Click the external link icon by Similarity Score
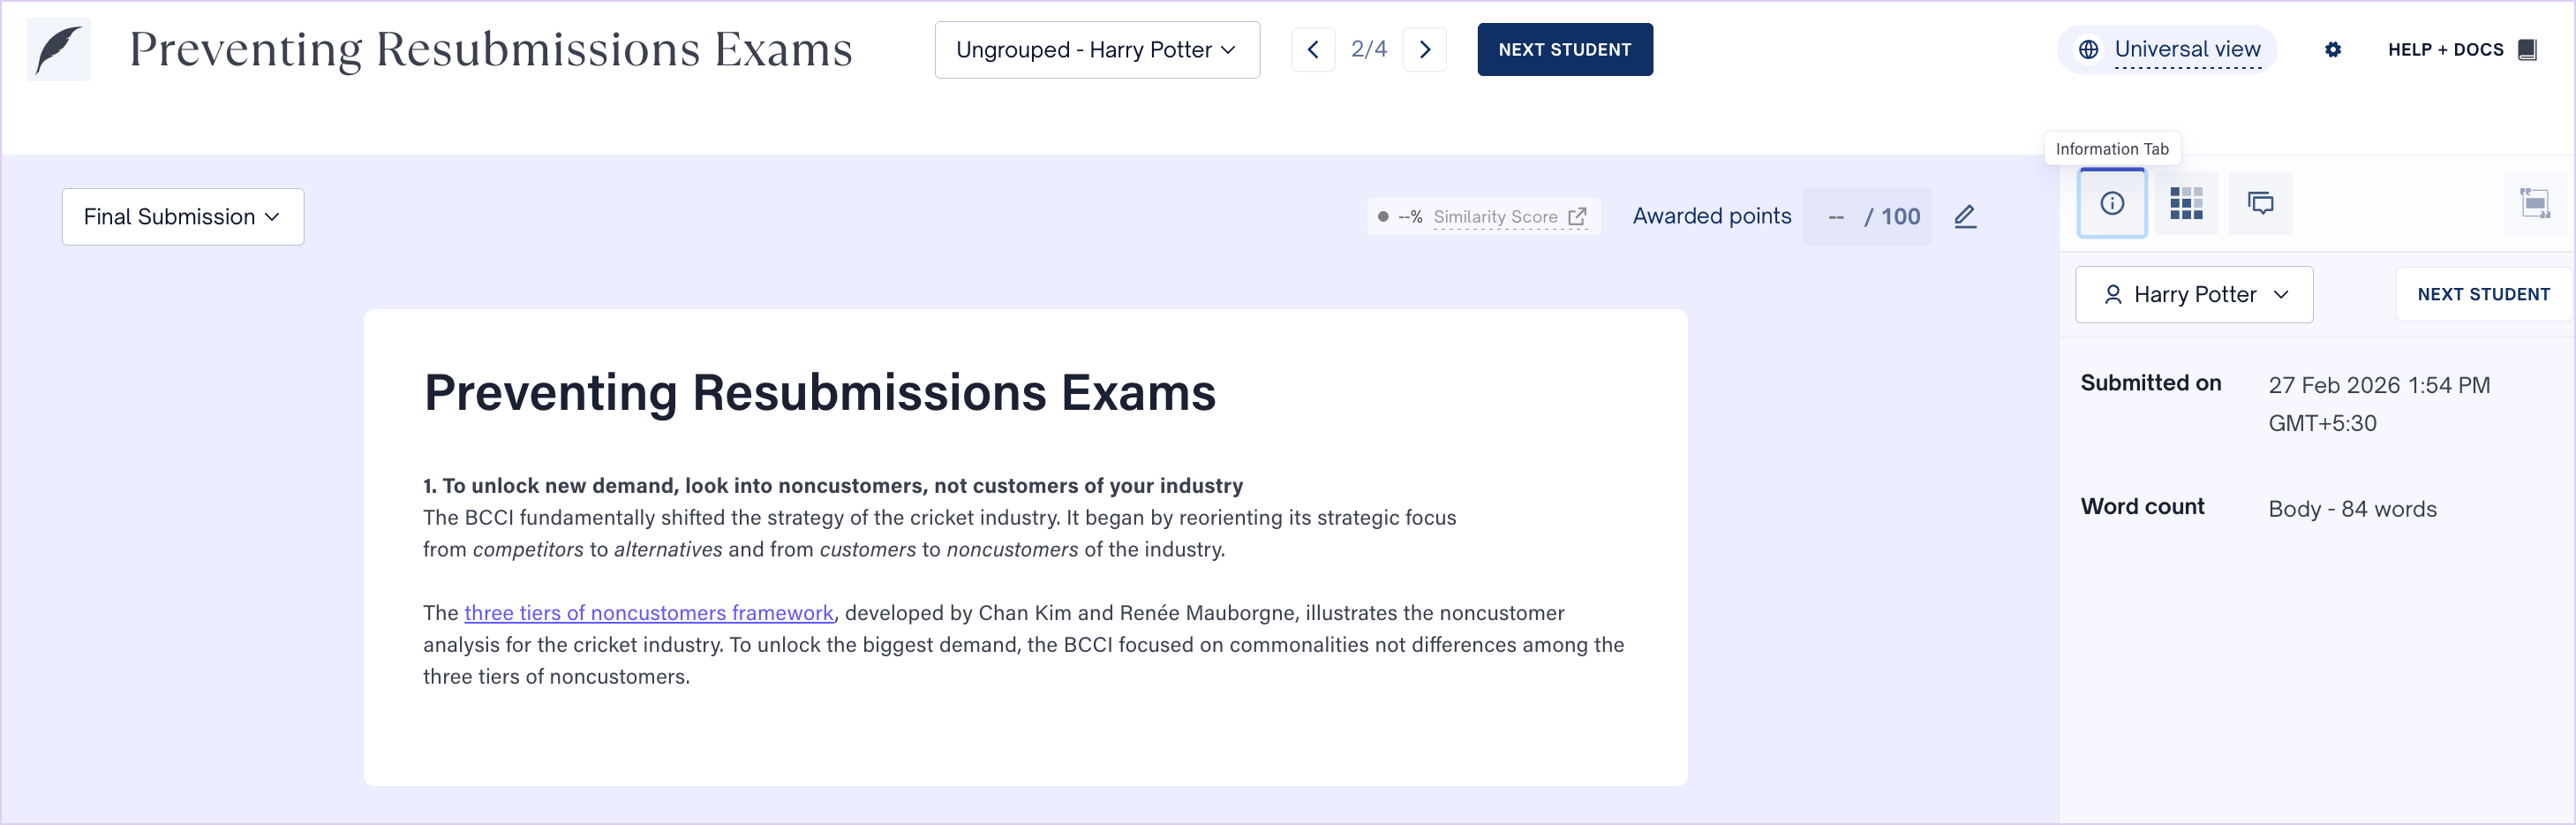The image size is (2576, 825). (x=1577, y=217)
